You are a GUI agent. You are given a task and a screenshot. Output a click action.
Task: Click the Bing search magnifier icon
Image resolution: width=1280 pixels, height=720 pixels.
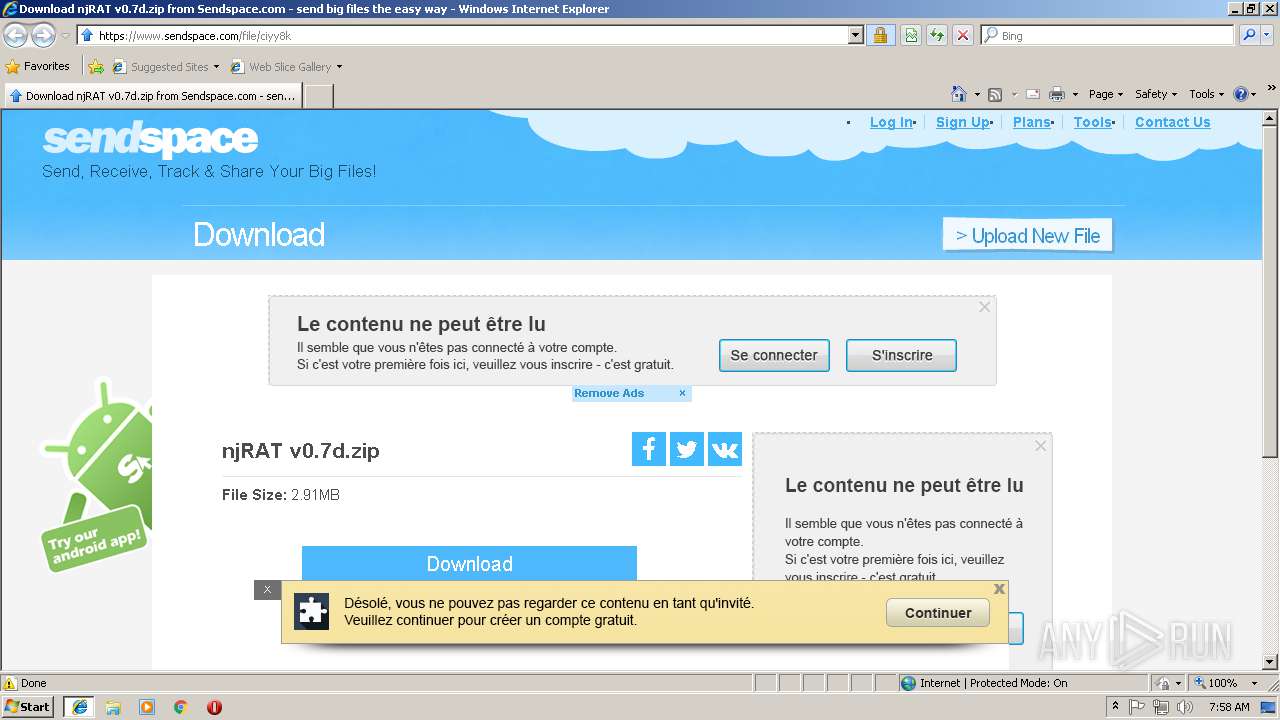click(1249, 35)
